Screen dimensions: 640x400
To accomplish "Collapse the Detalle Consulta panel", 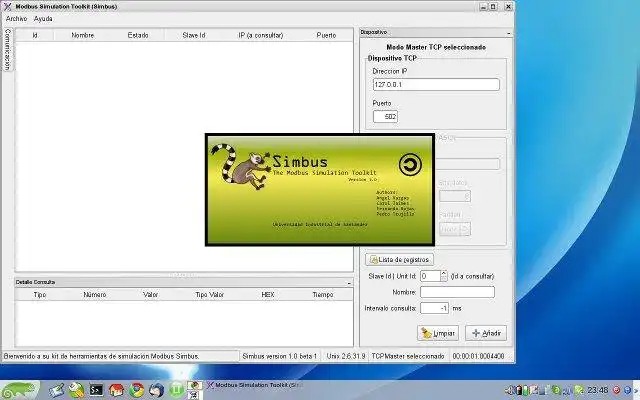I will click(349, 282).
